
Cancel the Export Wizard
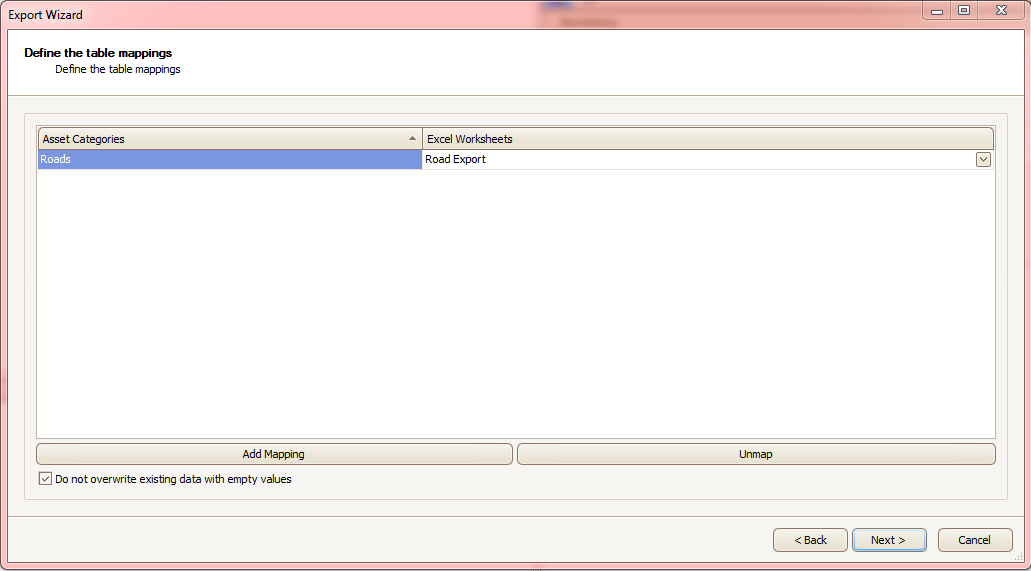click(x=974, y=540)
